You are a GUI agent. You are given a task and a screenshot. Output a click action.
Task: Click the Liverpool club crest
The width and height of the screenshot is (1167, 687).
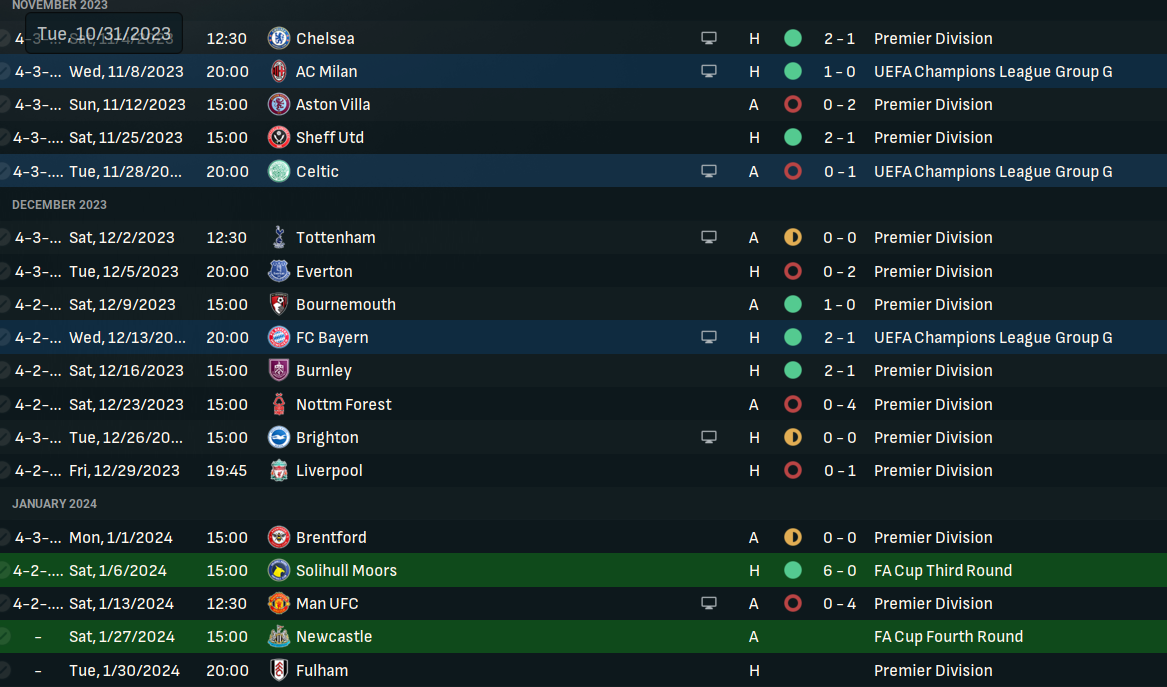pos(278,470)
